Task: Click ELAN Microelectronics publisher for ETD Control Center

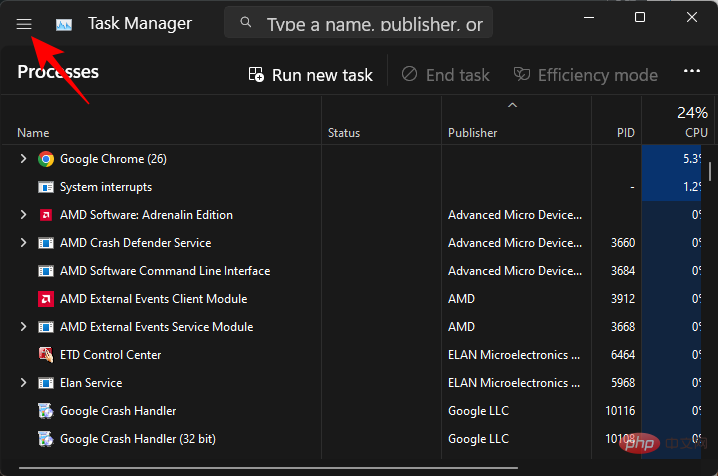Action: coord(514,355)
